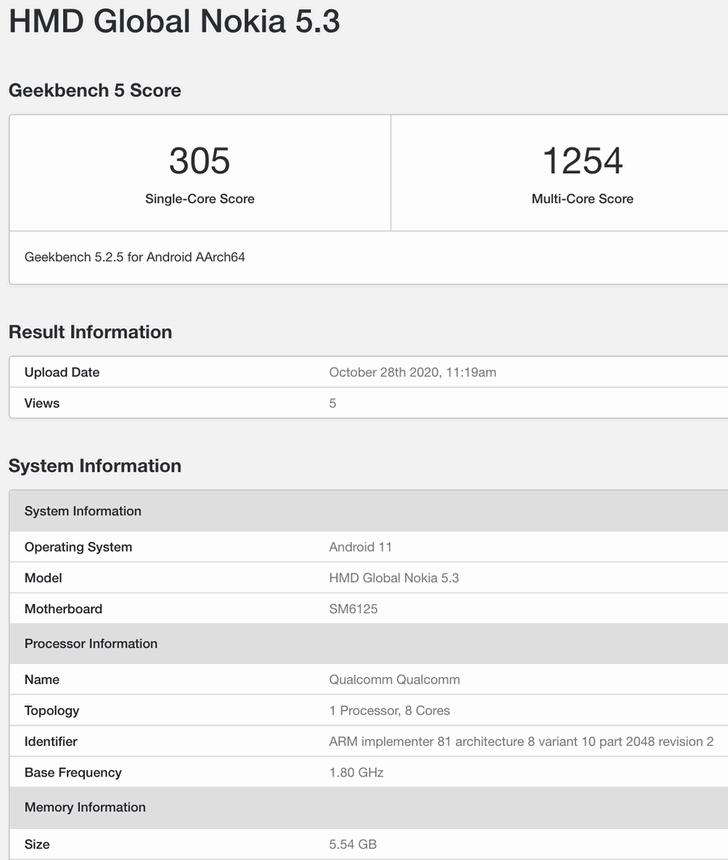Click the Views row label
This screenshot has height=860, width=728.
pos(42,403)
